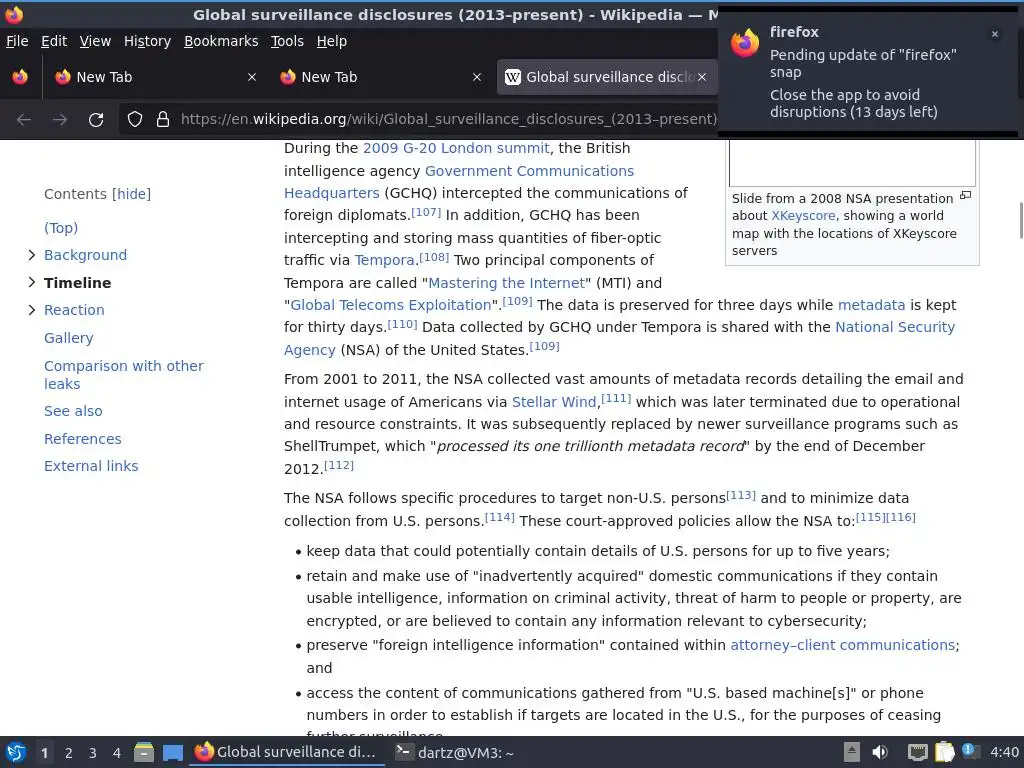Go forward with the forward arrow
1024x768 pixels.
[60, 120]
